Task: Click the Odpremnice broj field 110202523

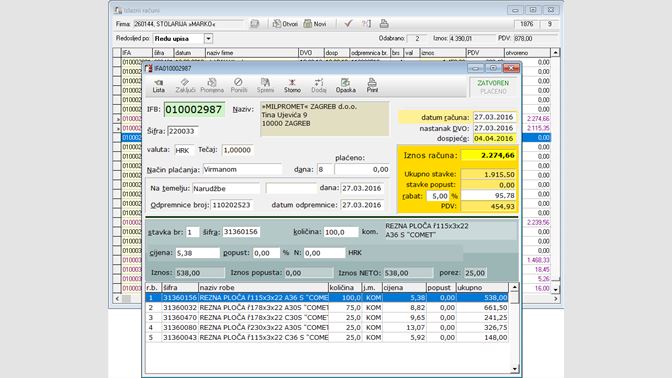Action: coord(232,205)
